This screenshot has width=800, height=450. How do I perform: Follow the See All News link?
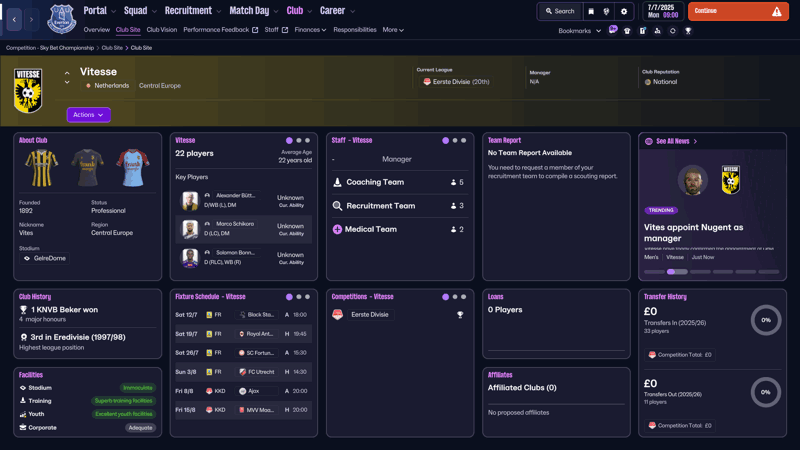(672, 141)
